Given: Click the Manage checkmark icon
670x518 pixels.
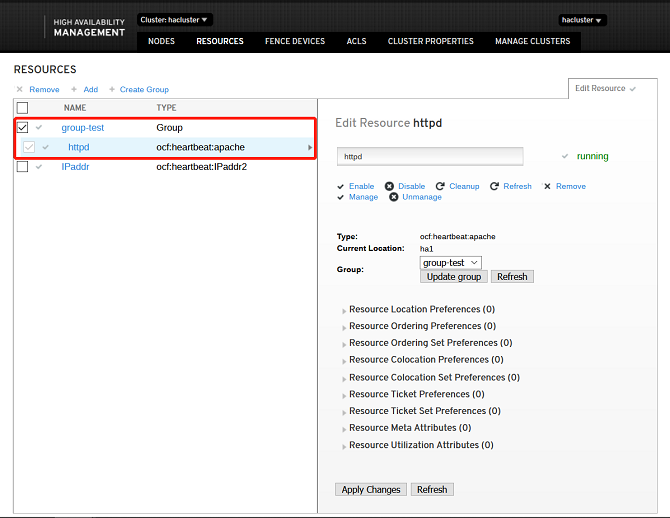Looking at the screenshot, I should pos(341,197).
